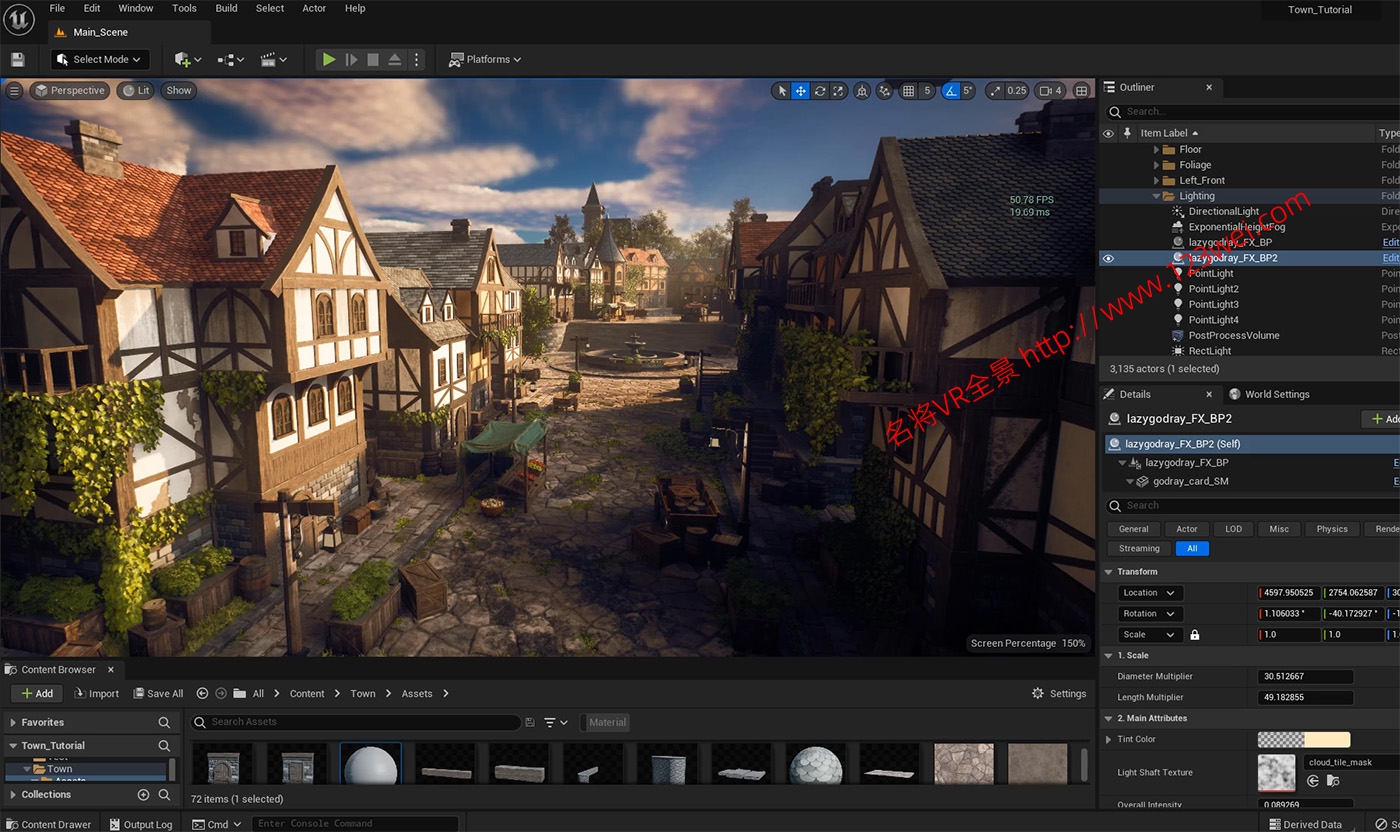Open the camera speed setting
Screen dimensions: 1400x832
(x=1049, y=91)
